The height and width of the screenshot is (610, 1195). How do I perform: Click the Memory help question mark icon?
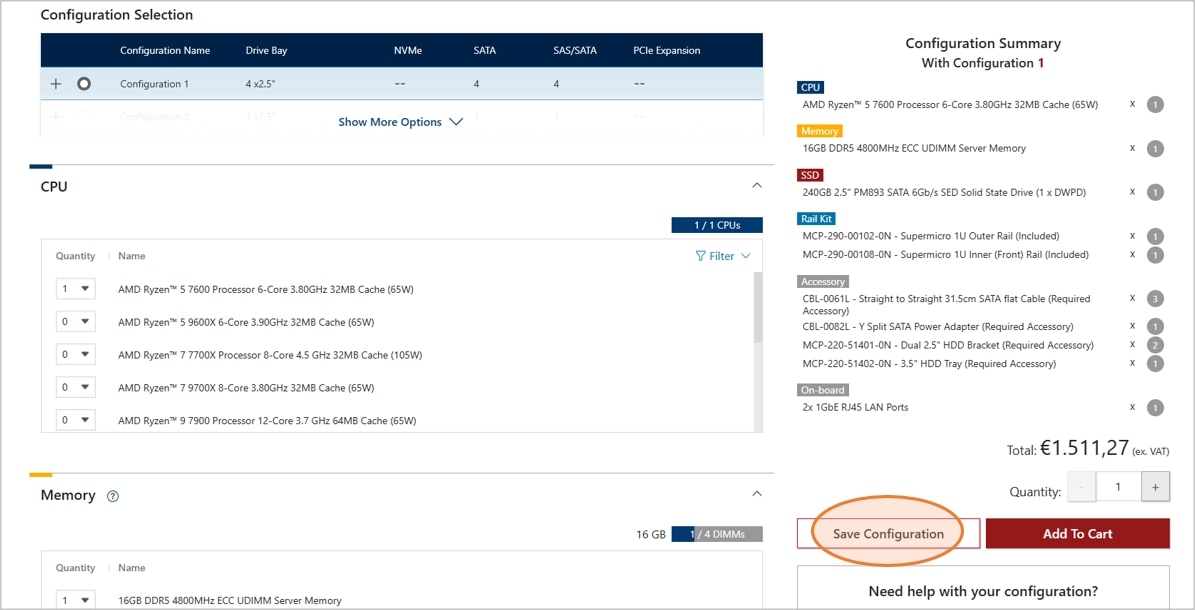pos(113,496)
